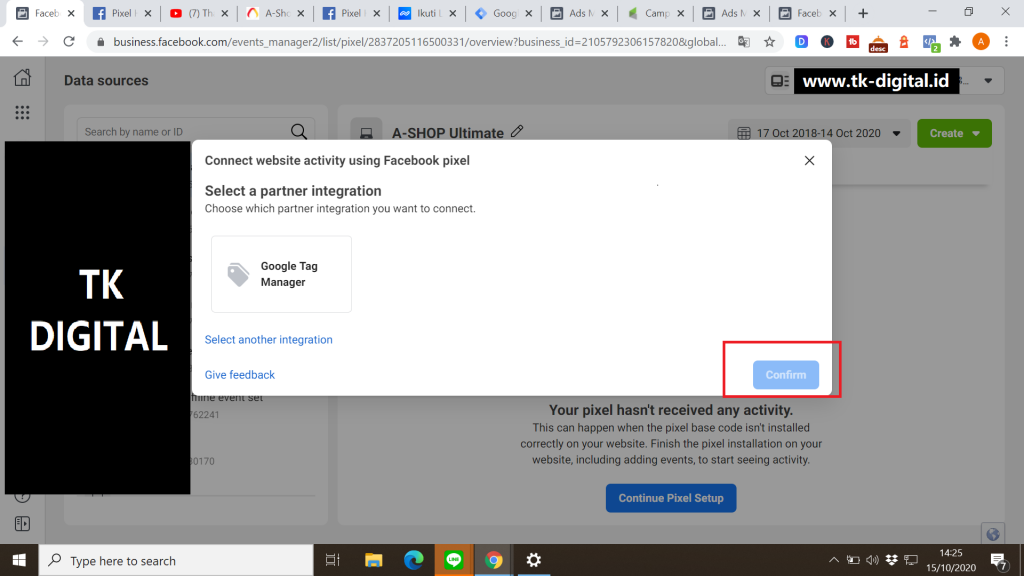The image size is (1024, 576).
Task: Open Chrome extensions puzzle piece icon
Action: 955,42
